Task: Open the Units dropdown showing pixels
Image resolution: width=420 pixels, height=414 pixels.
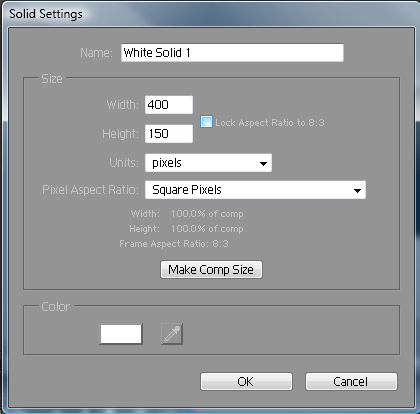Action: point(208,163)
